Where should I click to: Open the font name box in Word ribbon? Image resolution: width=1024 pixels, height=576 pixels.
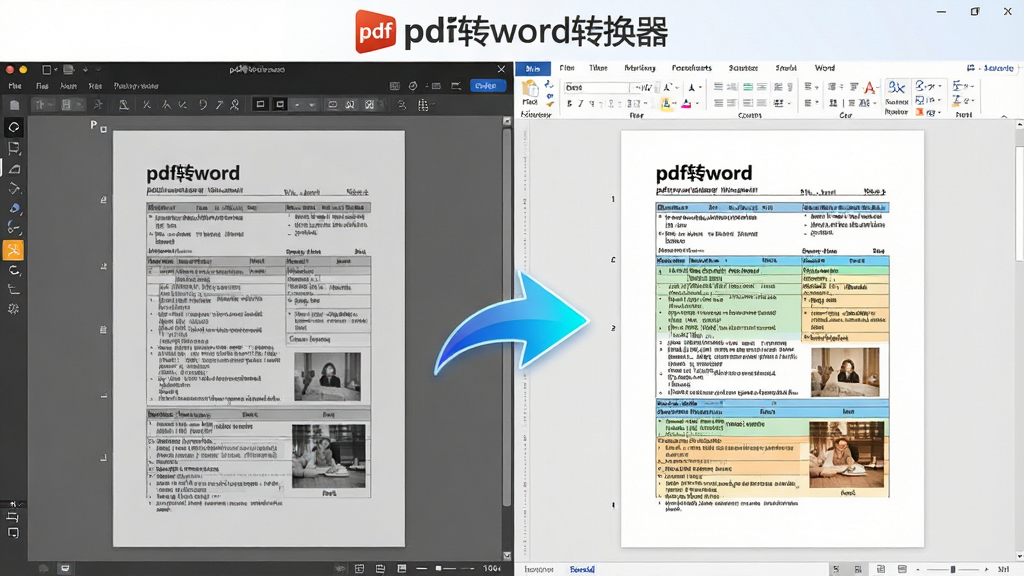pos(596,88)
